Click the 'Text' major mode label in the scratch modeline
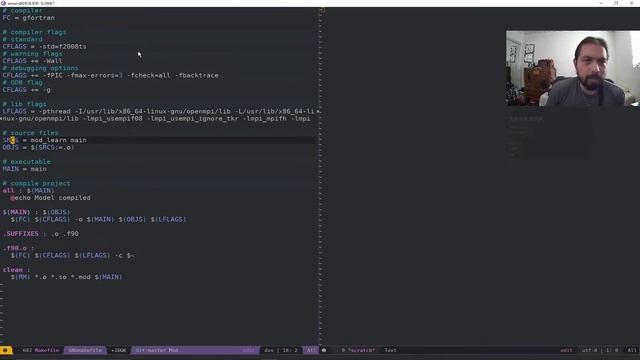640x360 pixels. pos(390,350)
